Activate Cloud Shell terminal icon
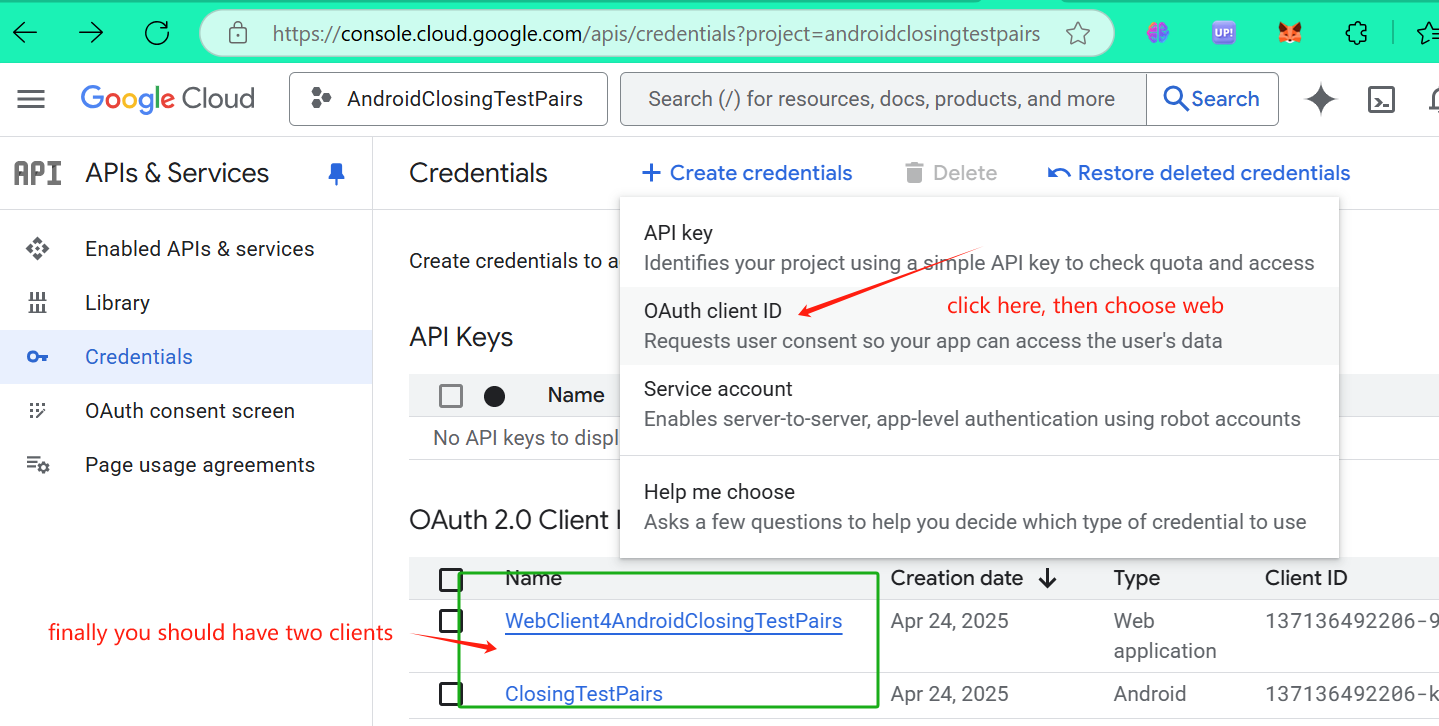The height and width of the screenshot is (726, 1439). point(1382,99)
